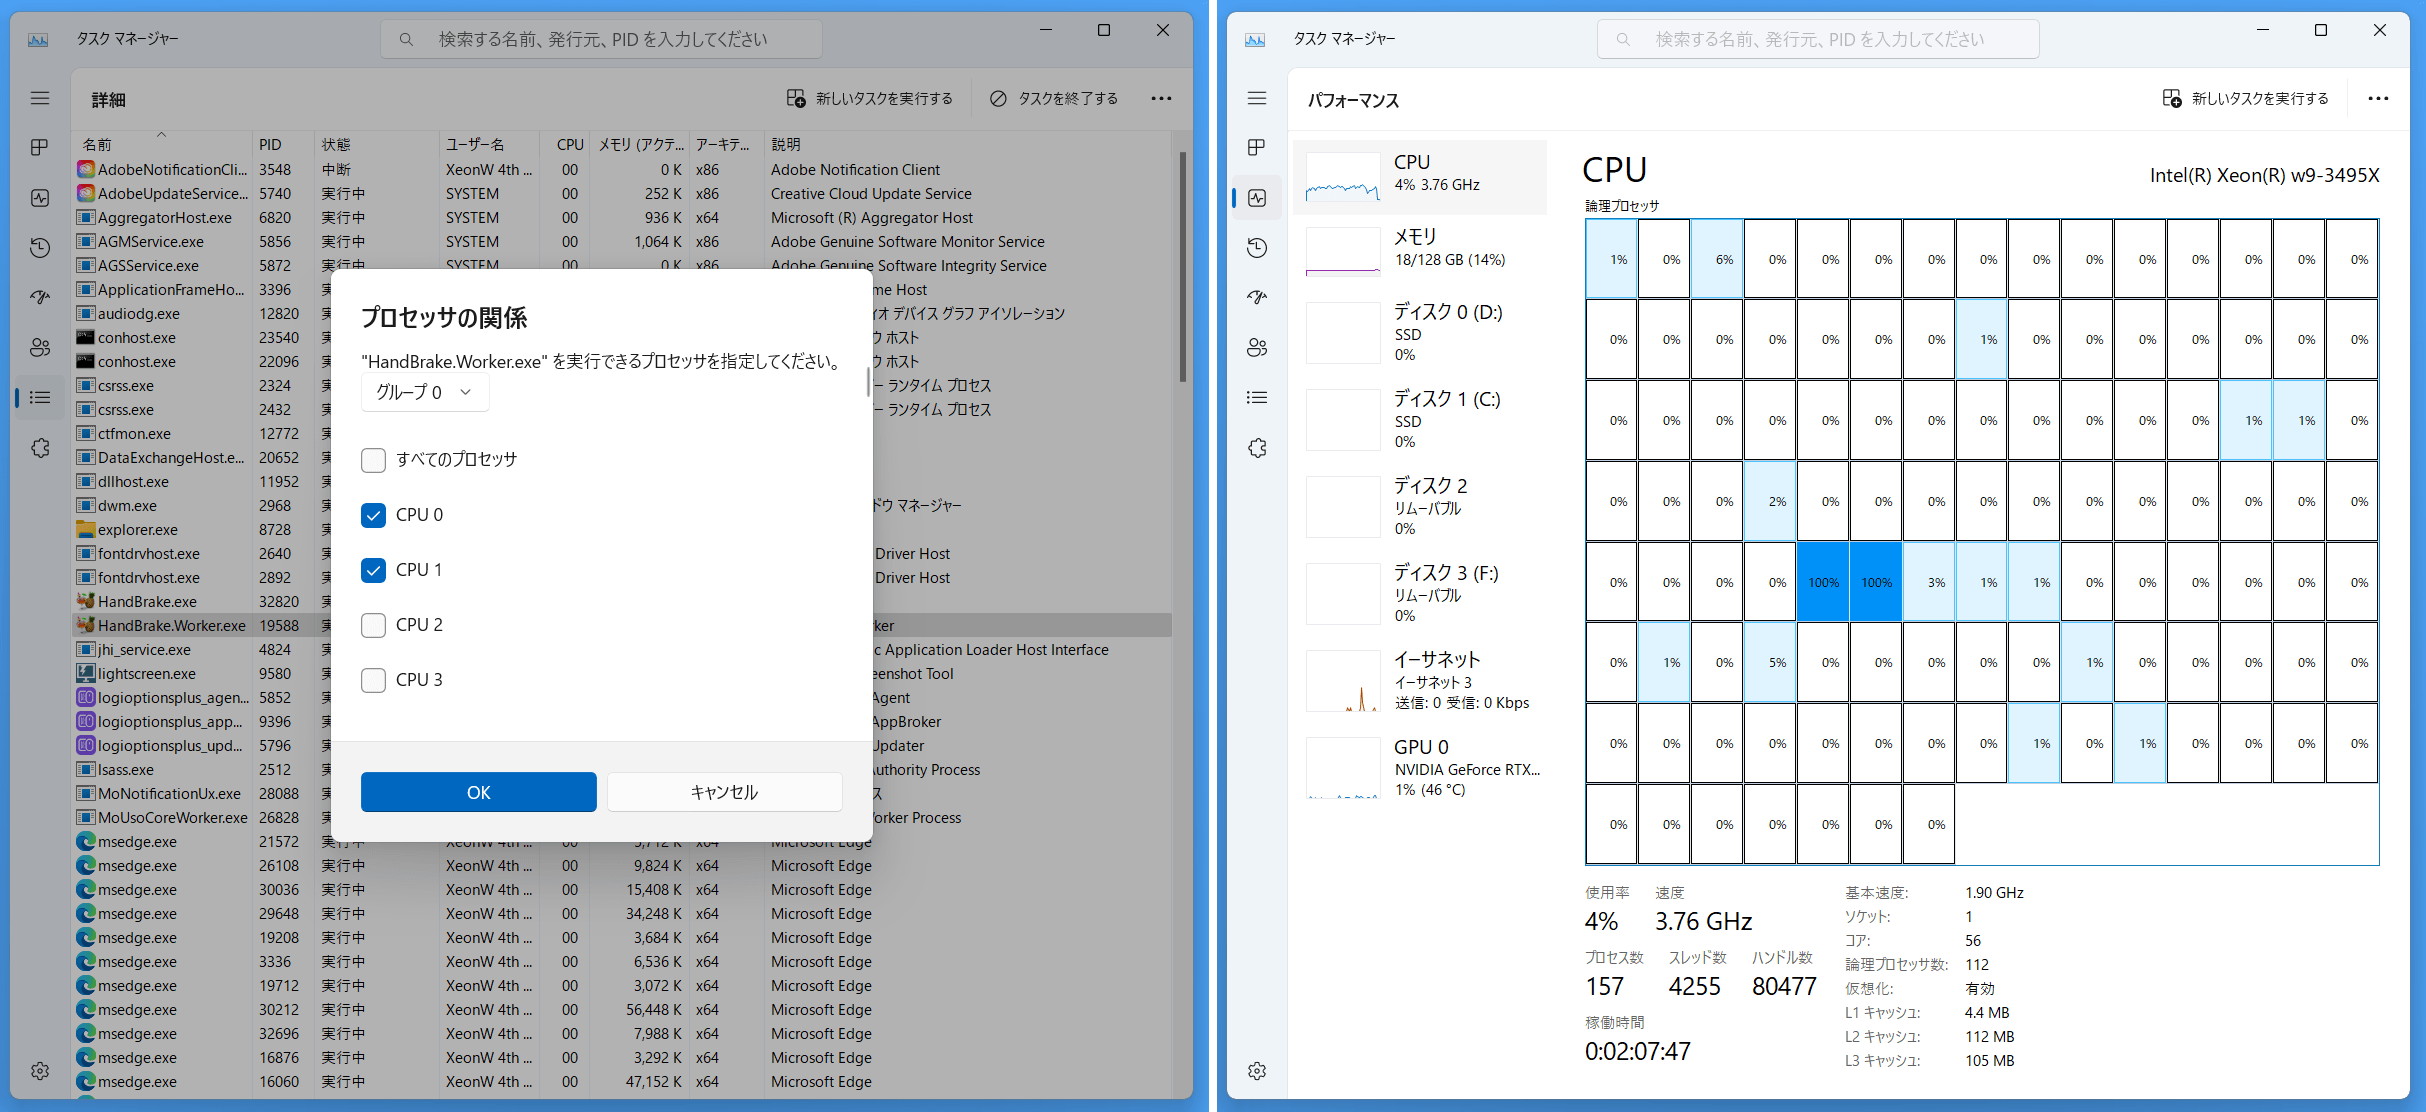This screenshot has height=1112, width=2426.
Task: Select ディスク 3 (F:) performance entry
Action: coord(1420,594)
